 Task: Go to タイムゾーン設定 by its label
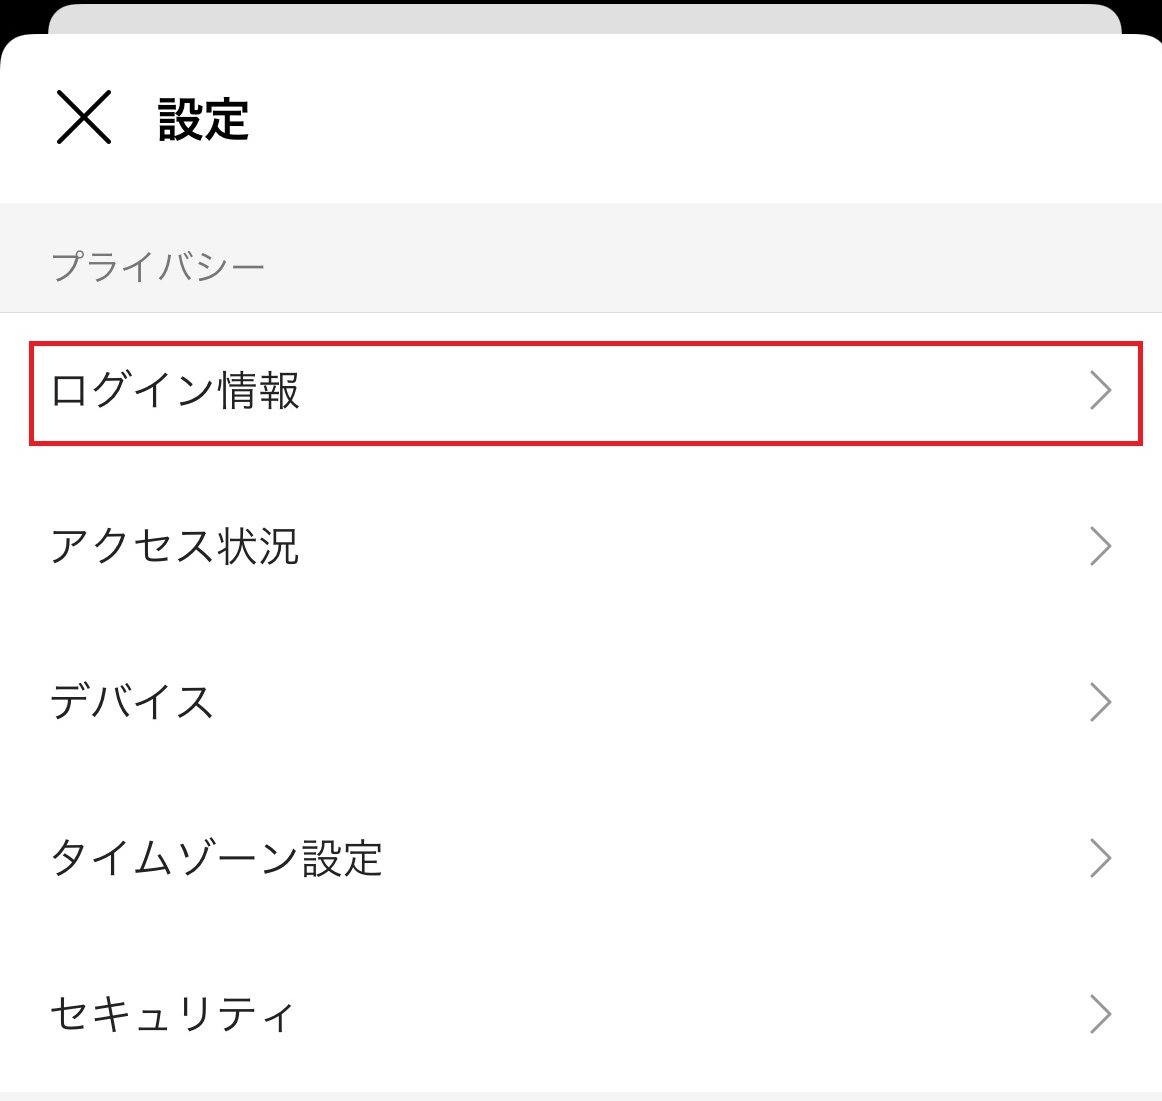coord(216,858)
